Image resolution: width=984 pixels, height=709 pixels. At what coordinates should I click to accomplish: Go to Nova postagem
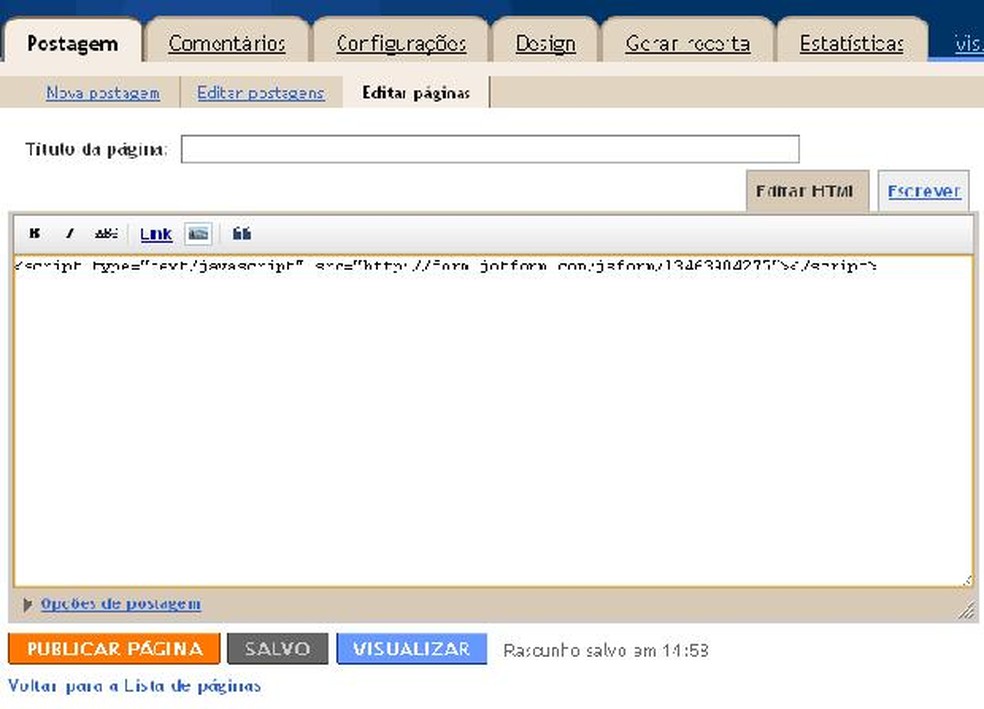[x=103, y=93]
